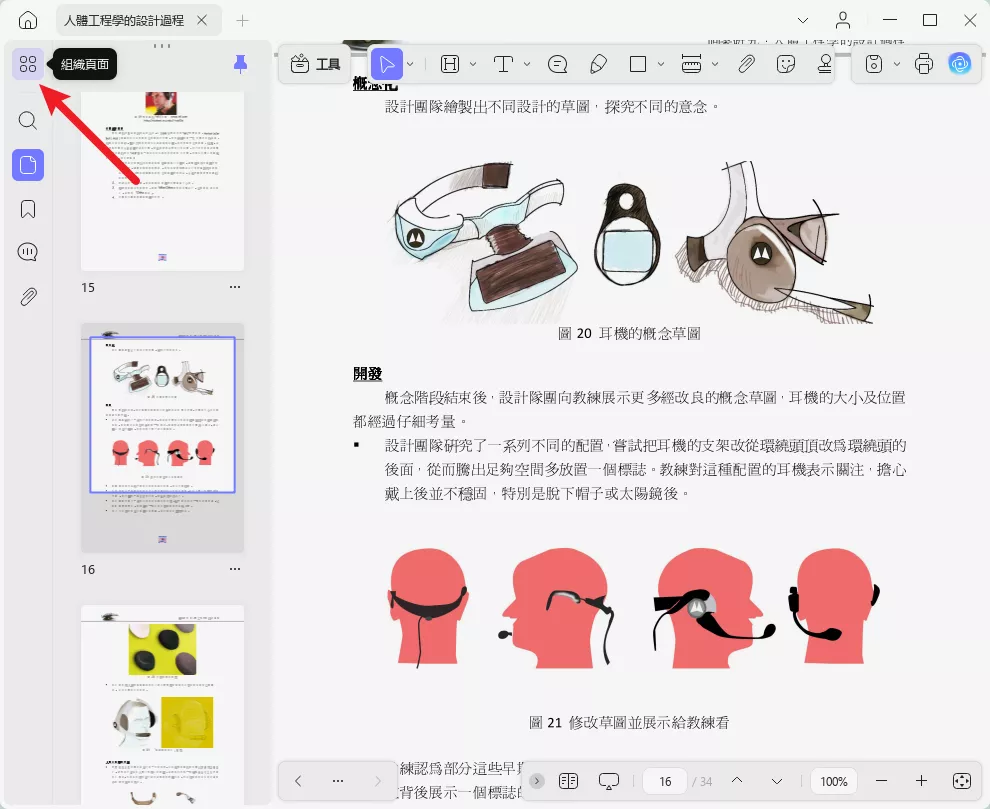990x809 pixels.
Task: Select the text T tool
Action: click(x=503, y=64)
